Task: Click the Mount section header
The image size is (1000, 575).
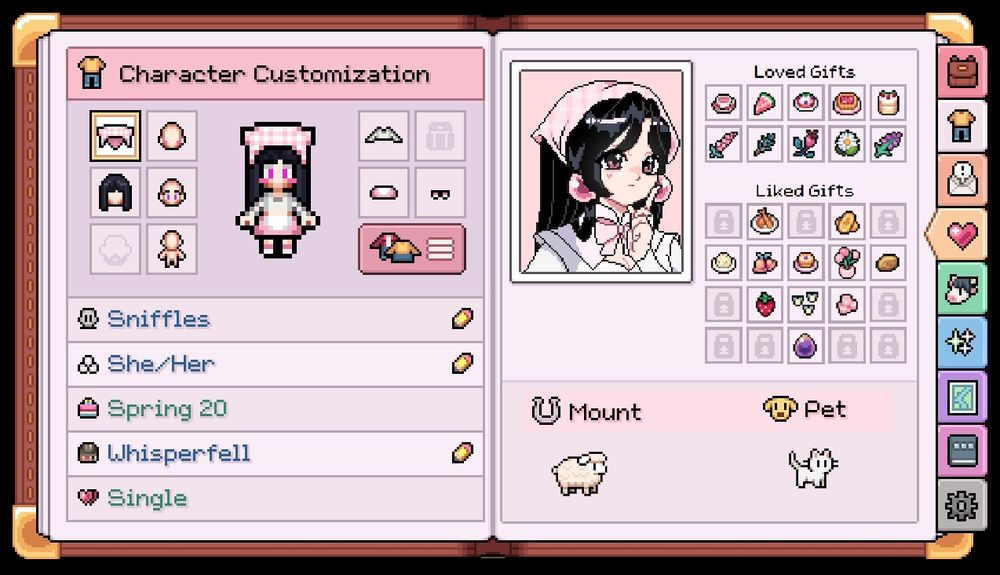Action: 587,411
